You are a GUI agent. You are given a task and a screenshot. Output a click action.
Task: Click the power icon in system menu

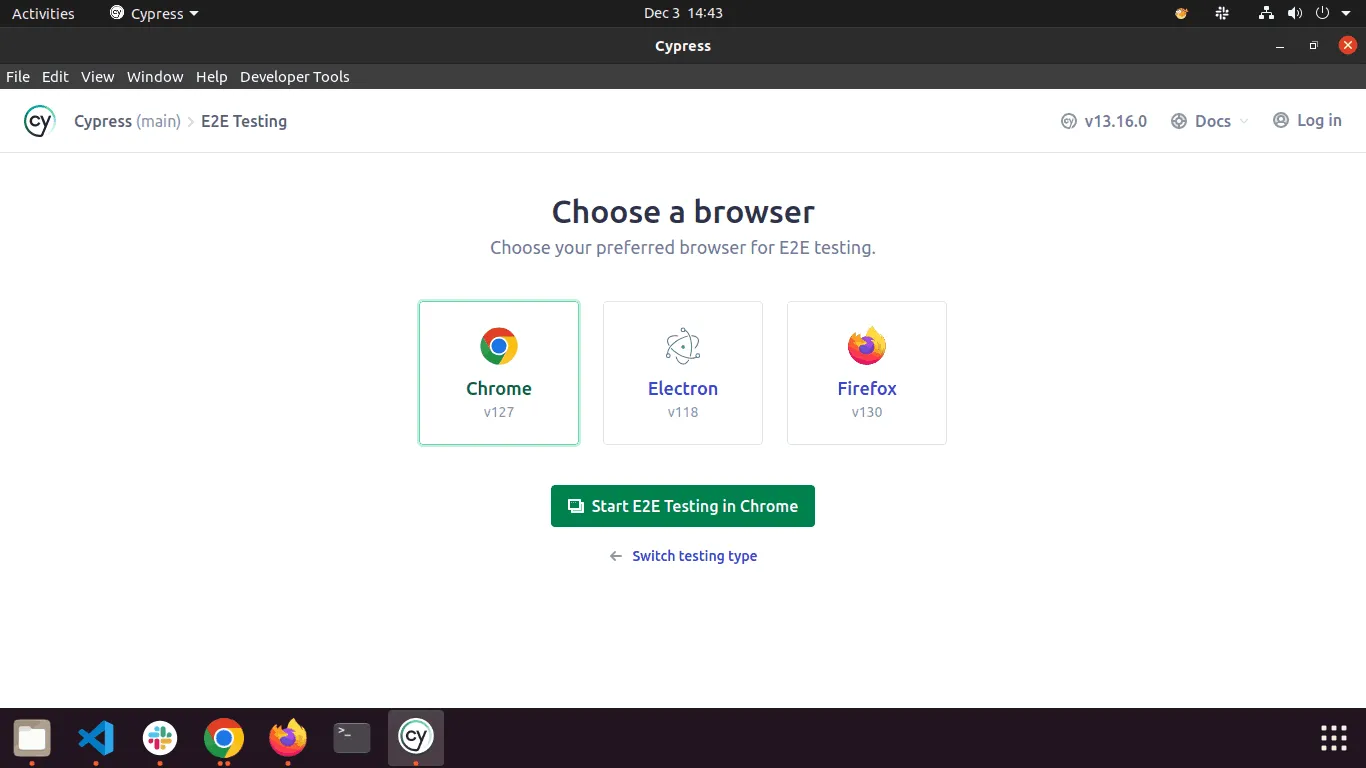click(1322, 13)
